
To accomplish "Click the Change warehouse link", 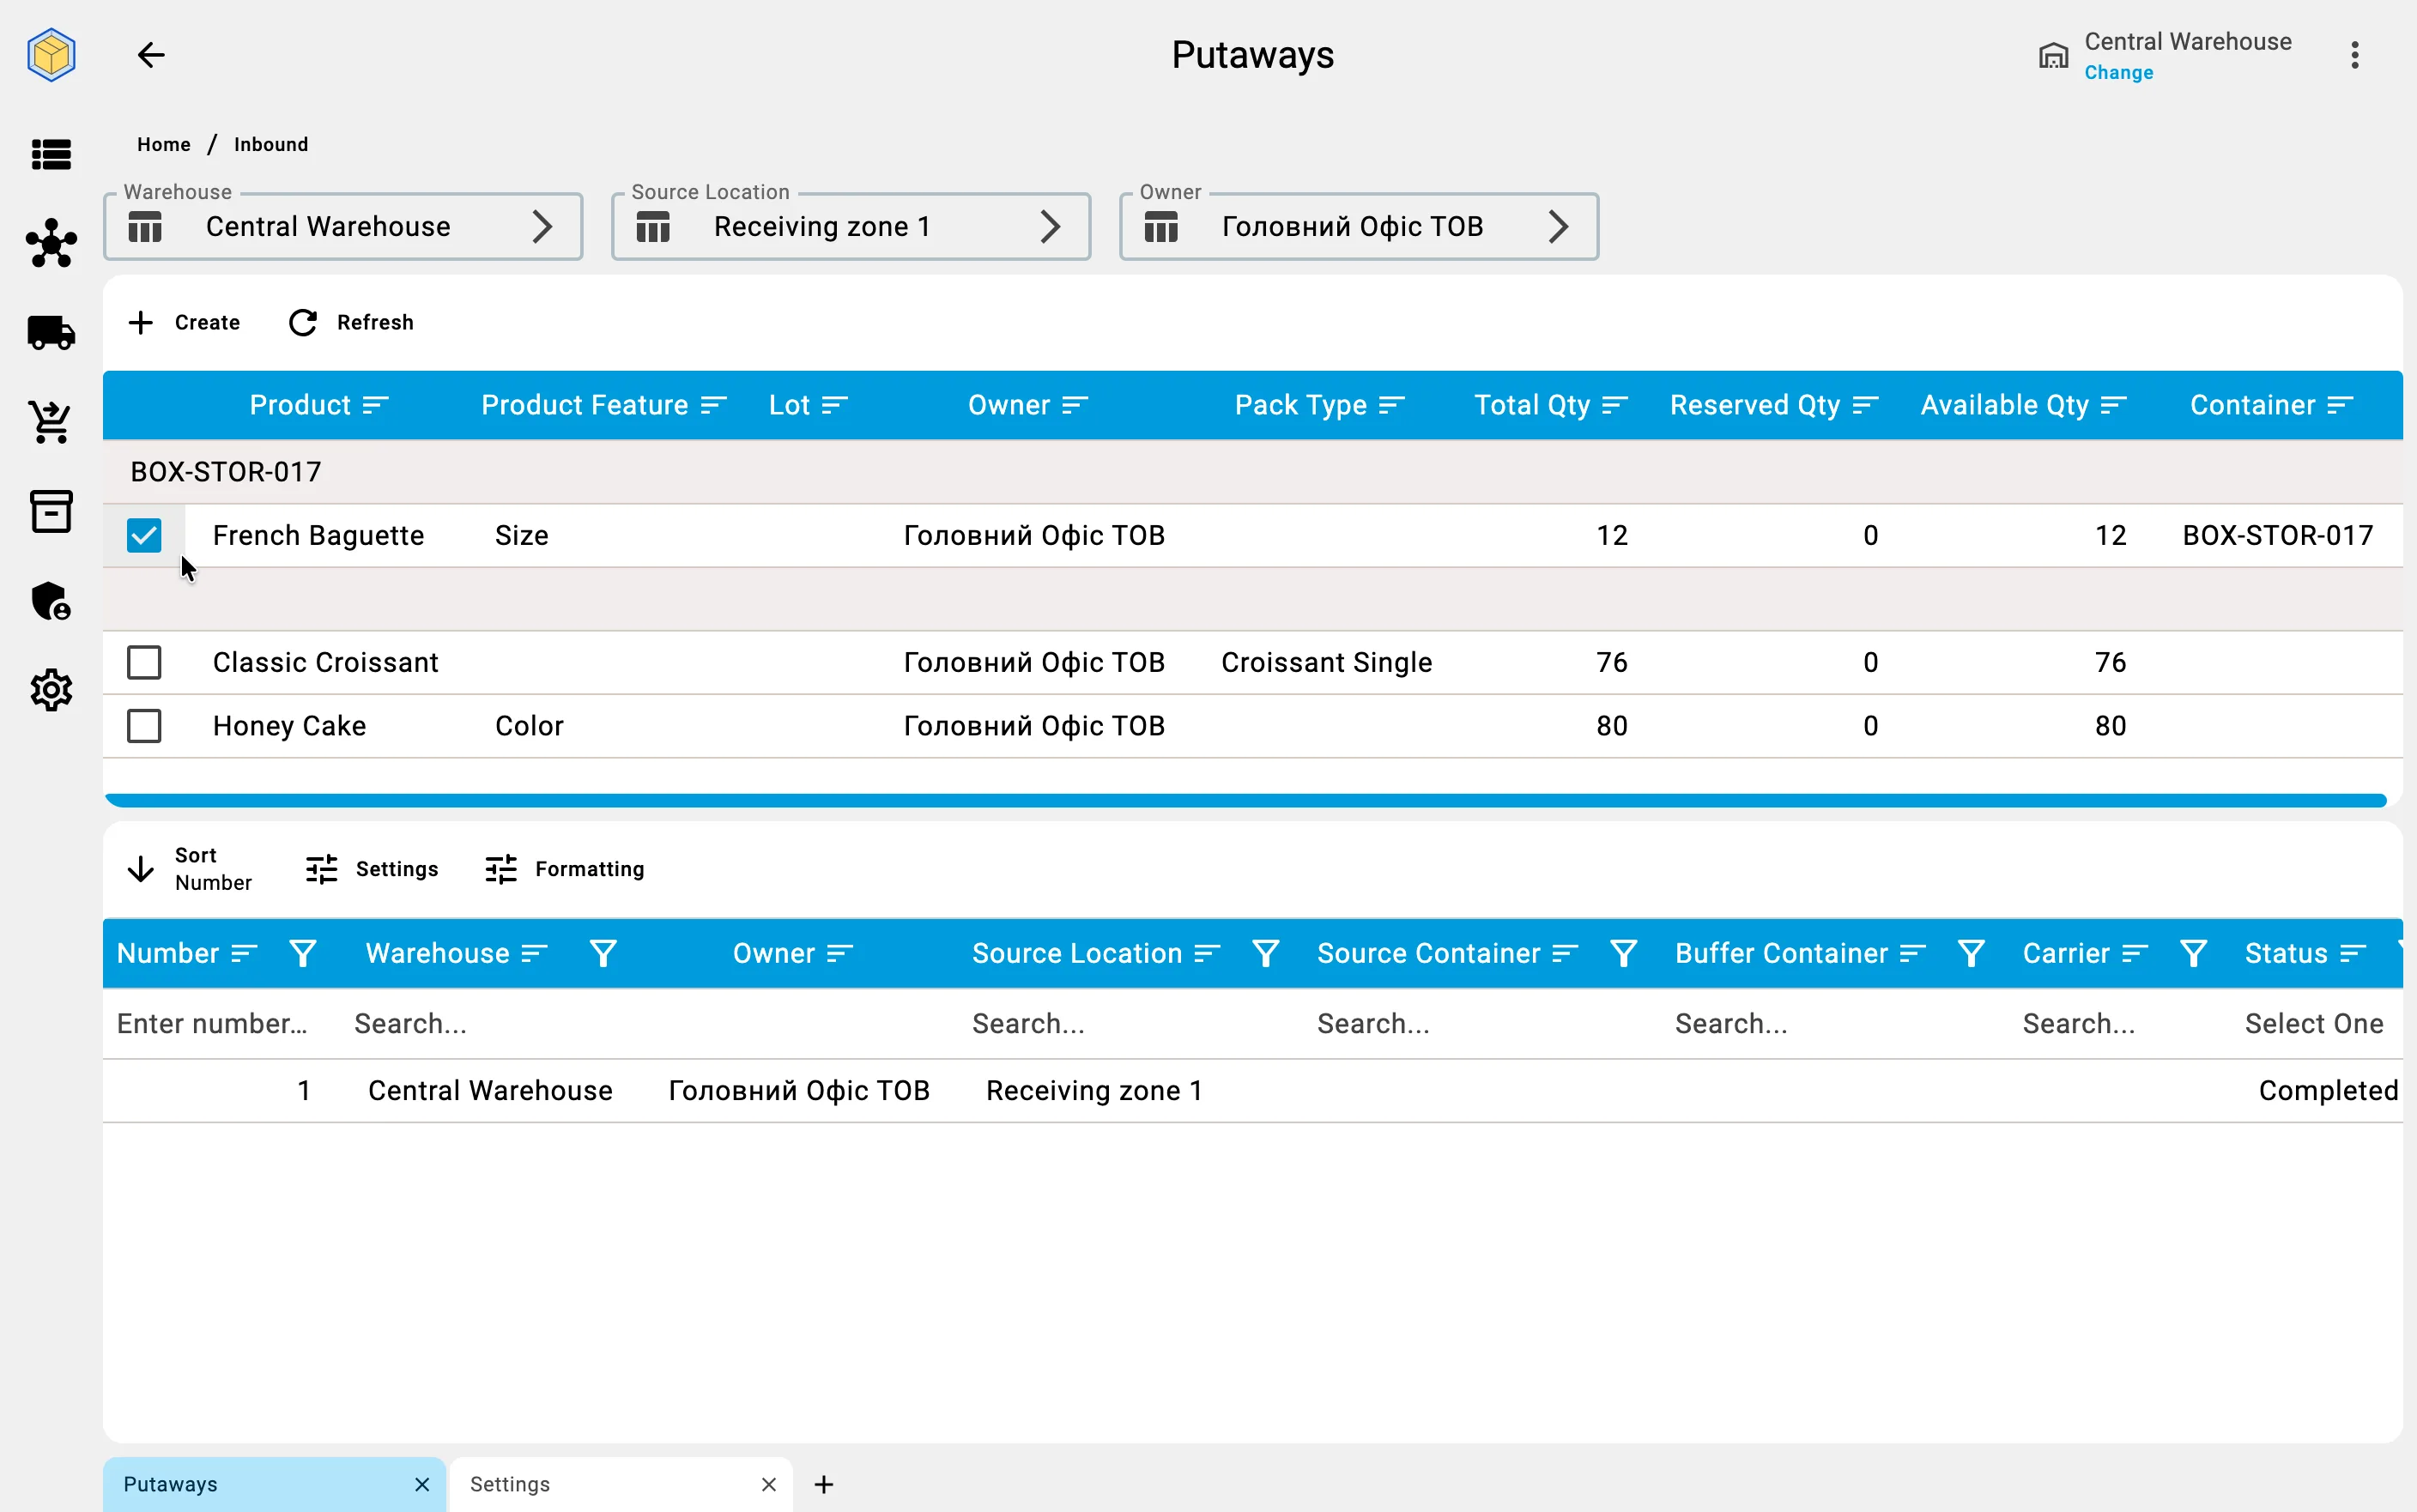I will [2118, 72].
